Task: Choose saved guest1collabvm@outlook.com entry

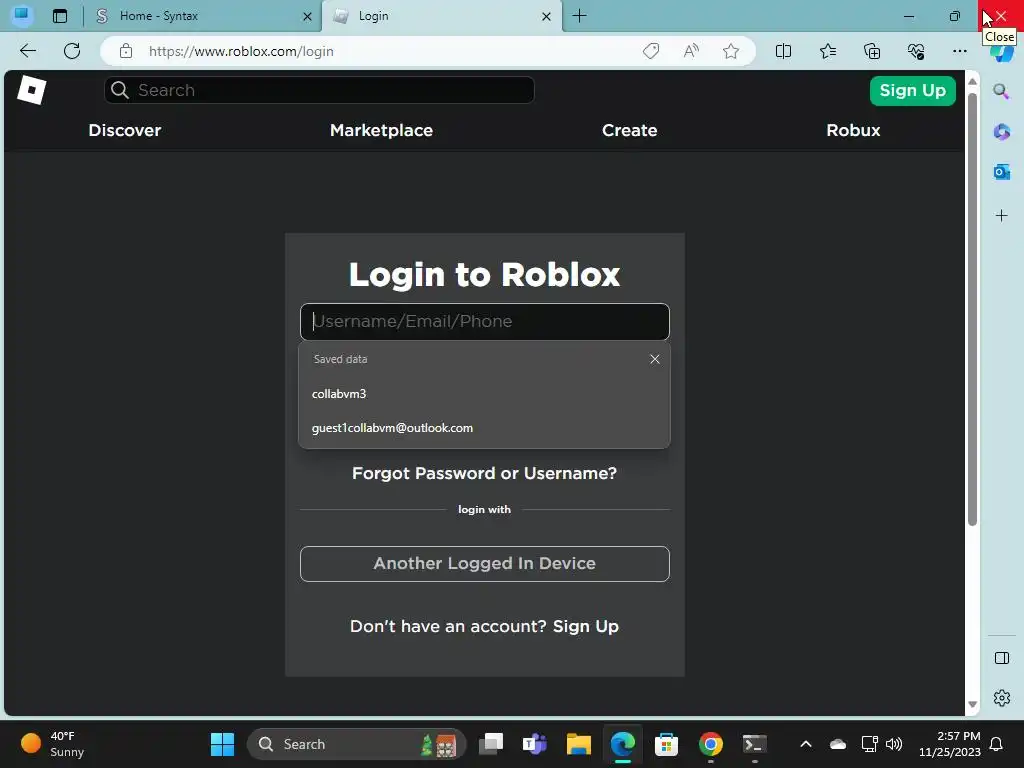Action: [x=484, y=428]
